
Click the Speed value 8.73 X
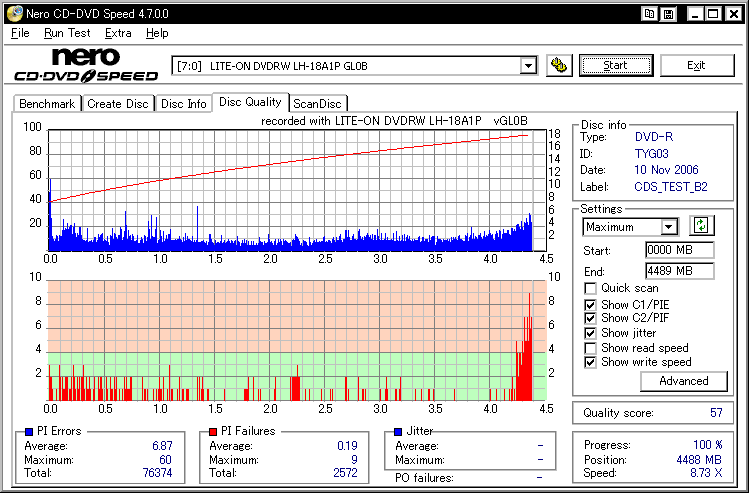[704, 473]
